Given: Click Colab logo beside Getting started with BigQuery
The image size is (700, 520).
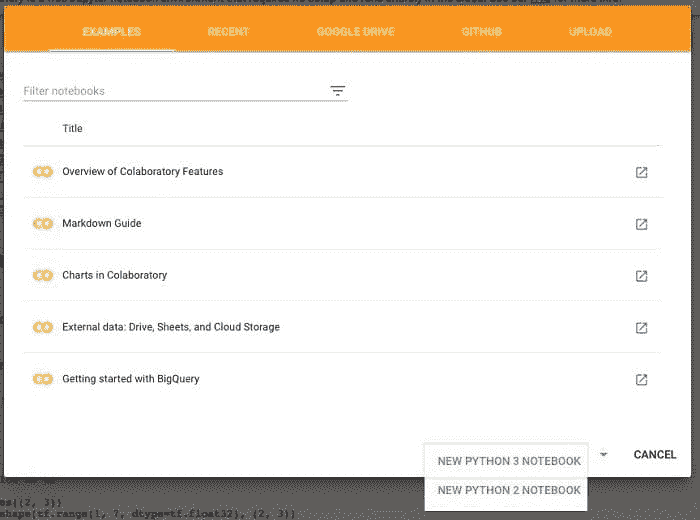Looking at the screenshot, I should pyautogui.click(x=42, y=380).
